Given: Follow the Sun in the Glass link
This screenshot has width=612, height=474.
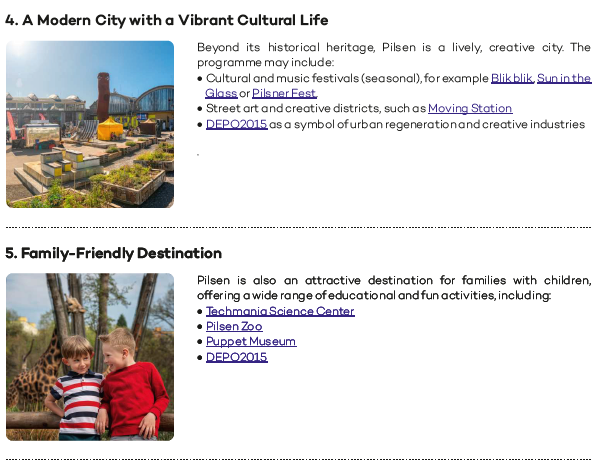Looking at the screenshot, I should click(x=563, y=78).
